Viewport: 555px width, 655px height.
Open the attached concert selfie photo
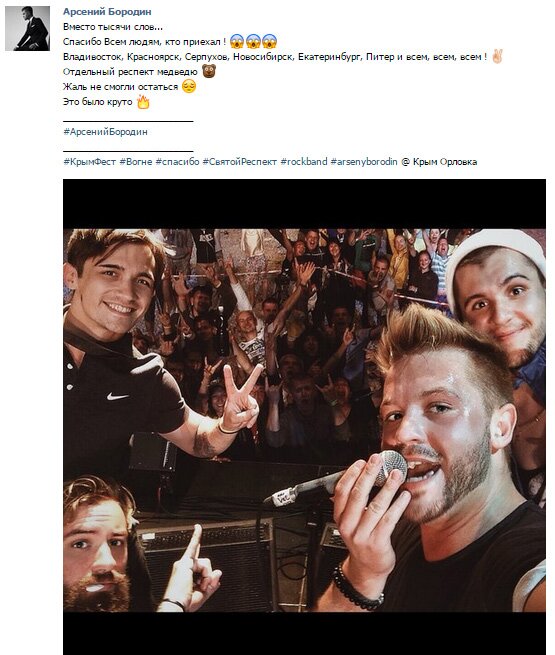tap(304, 417)
